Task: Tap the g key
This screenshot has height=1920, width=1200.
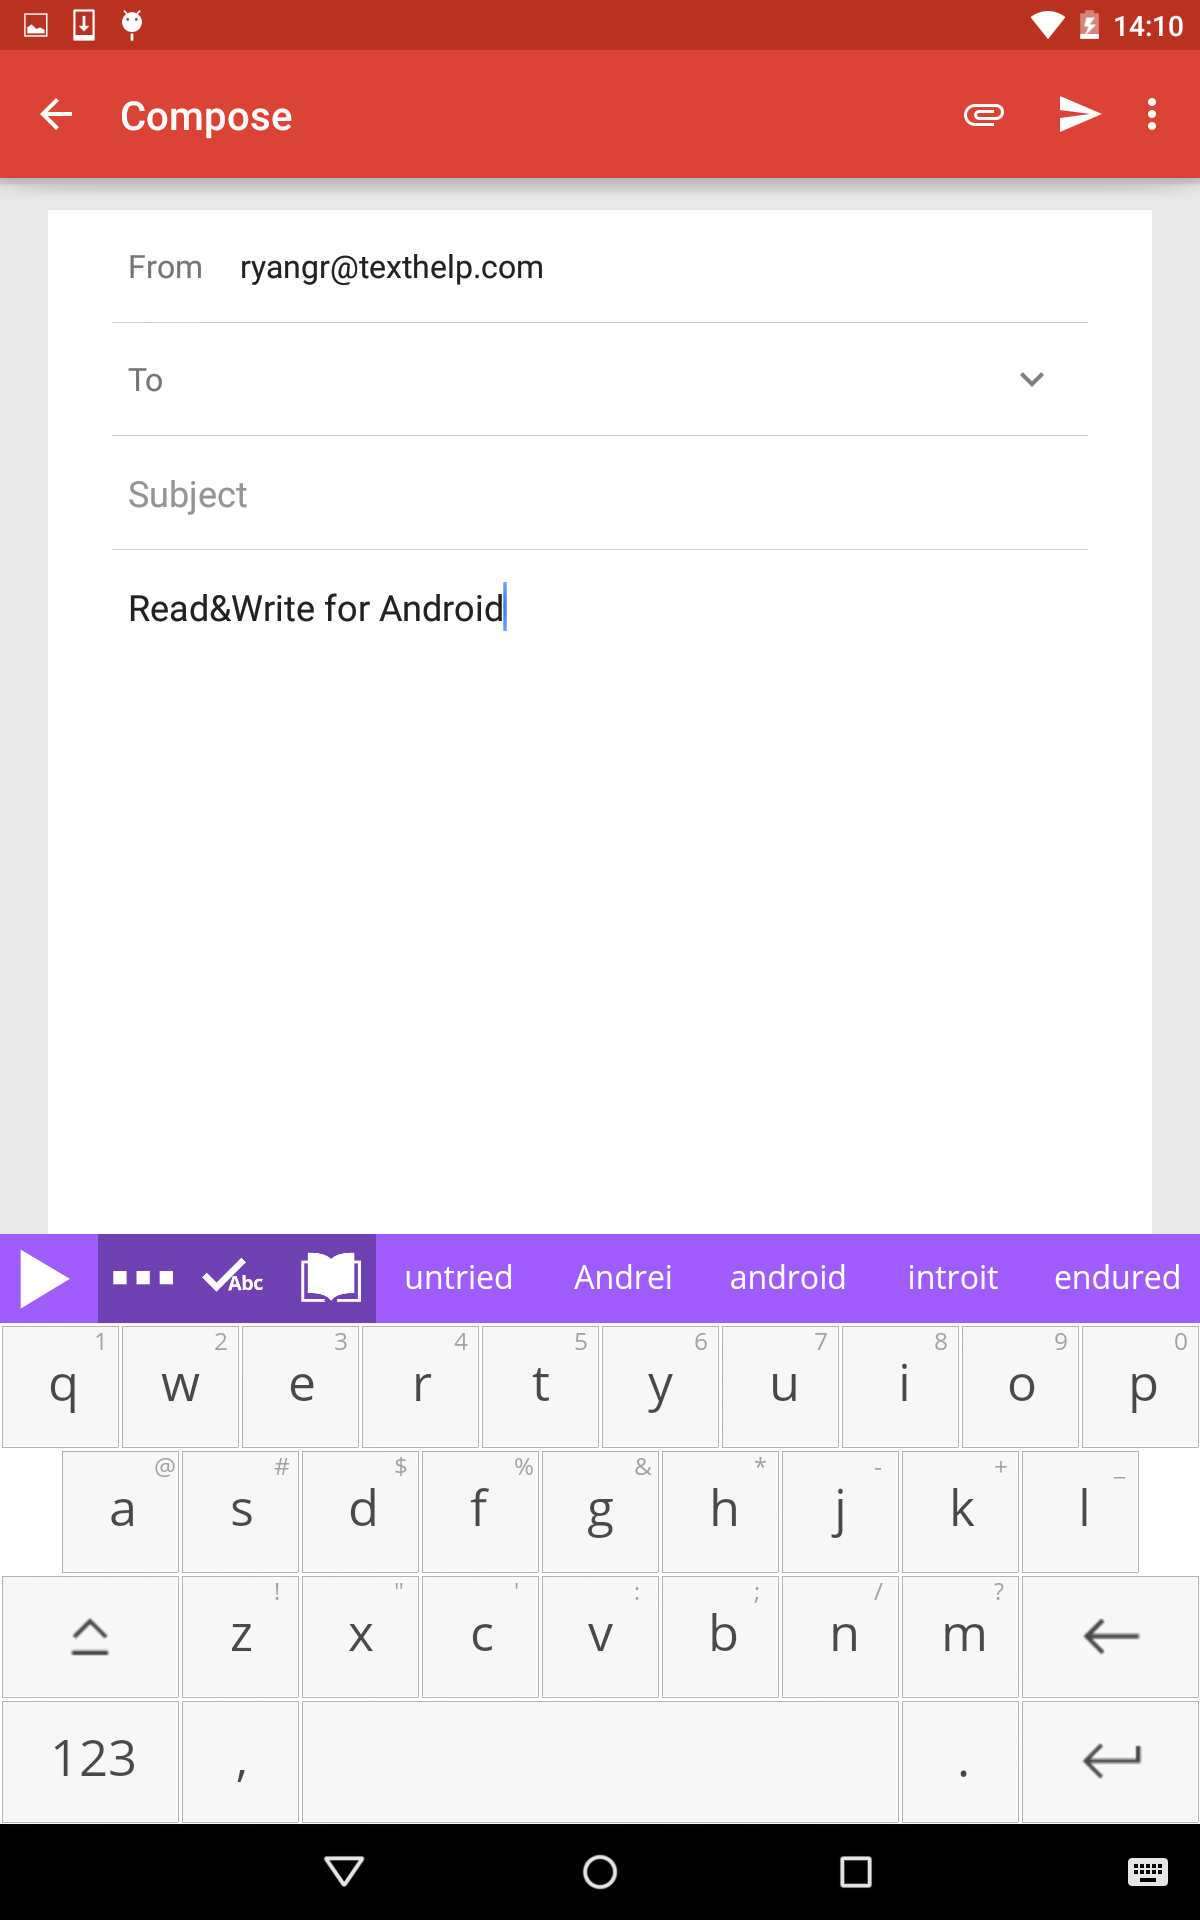Action: 600,1511
